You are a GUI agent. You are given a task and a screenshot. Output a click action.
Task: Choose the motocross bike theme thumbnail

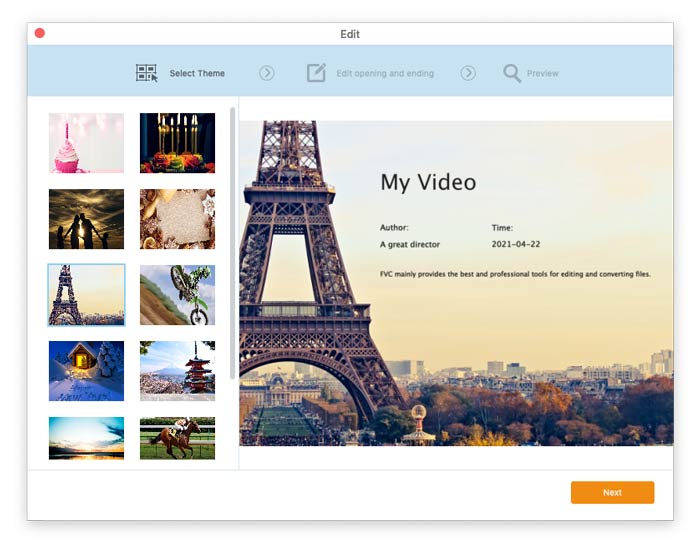click(177, 295)
